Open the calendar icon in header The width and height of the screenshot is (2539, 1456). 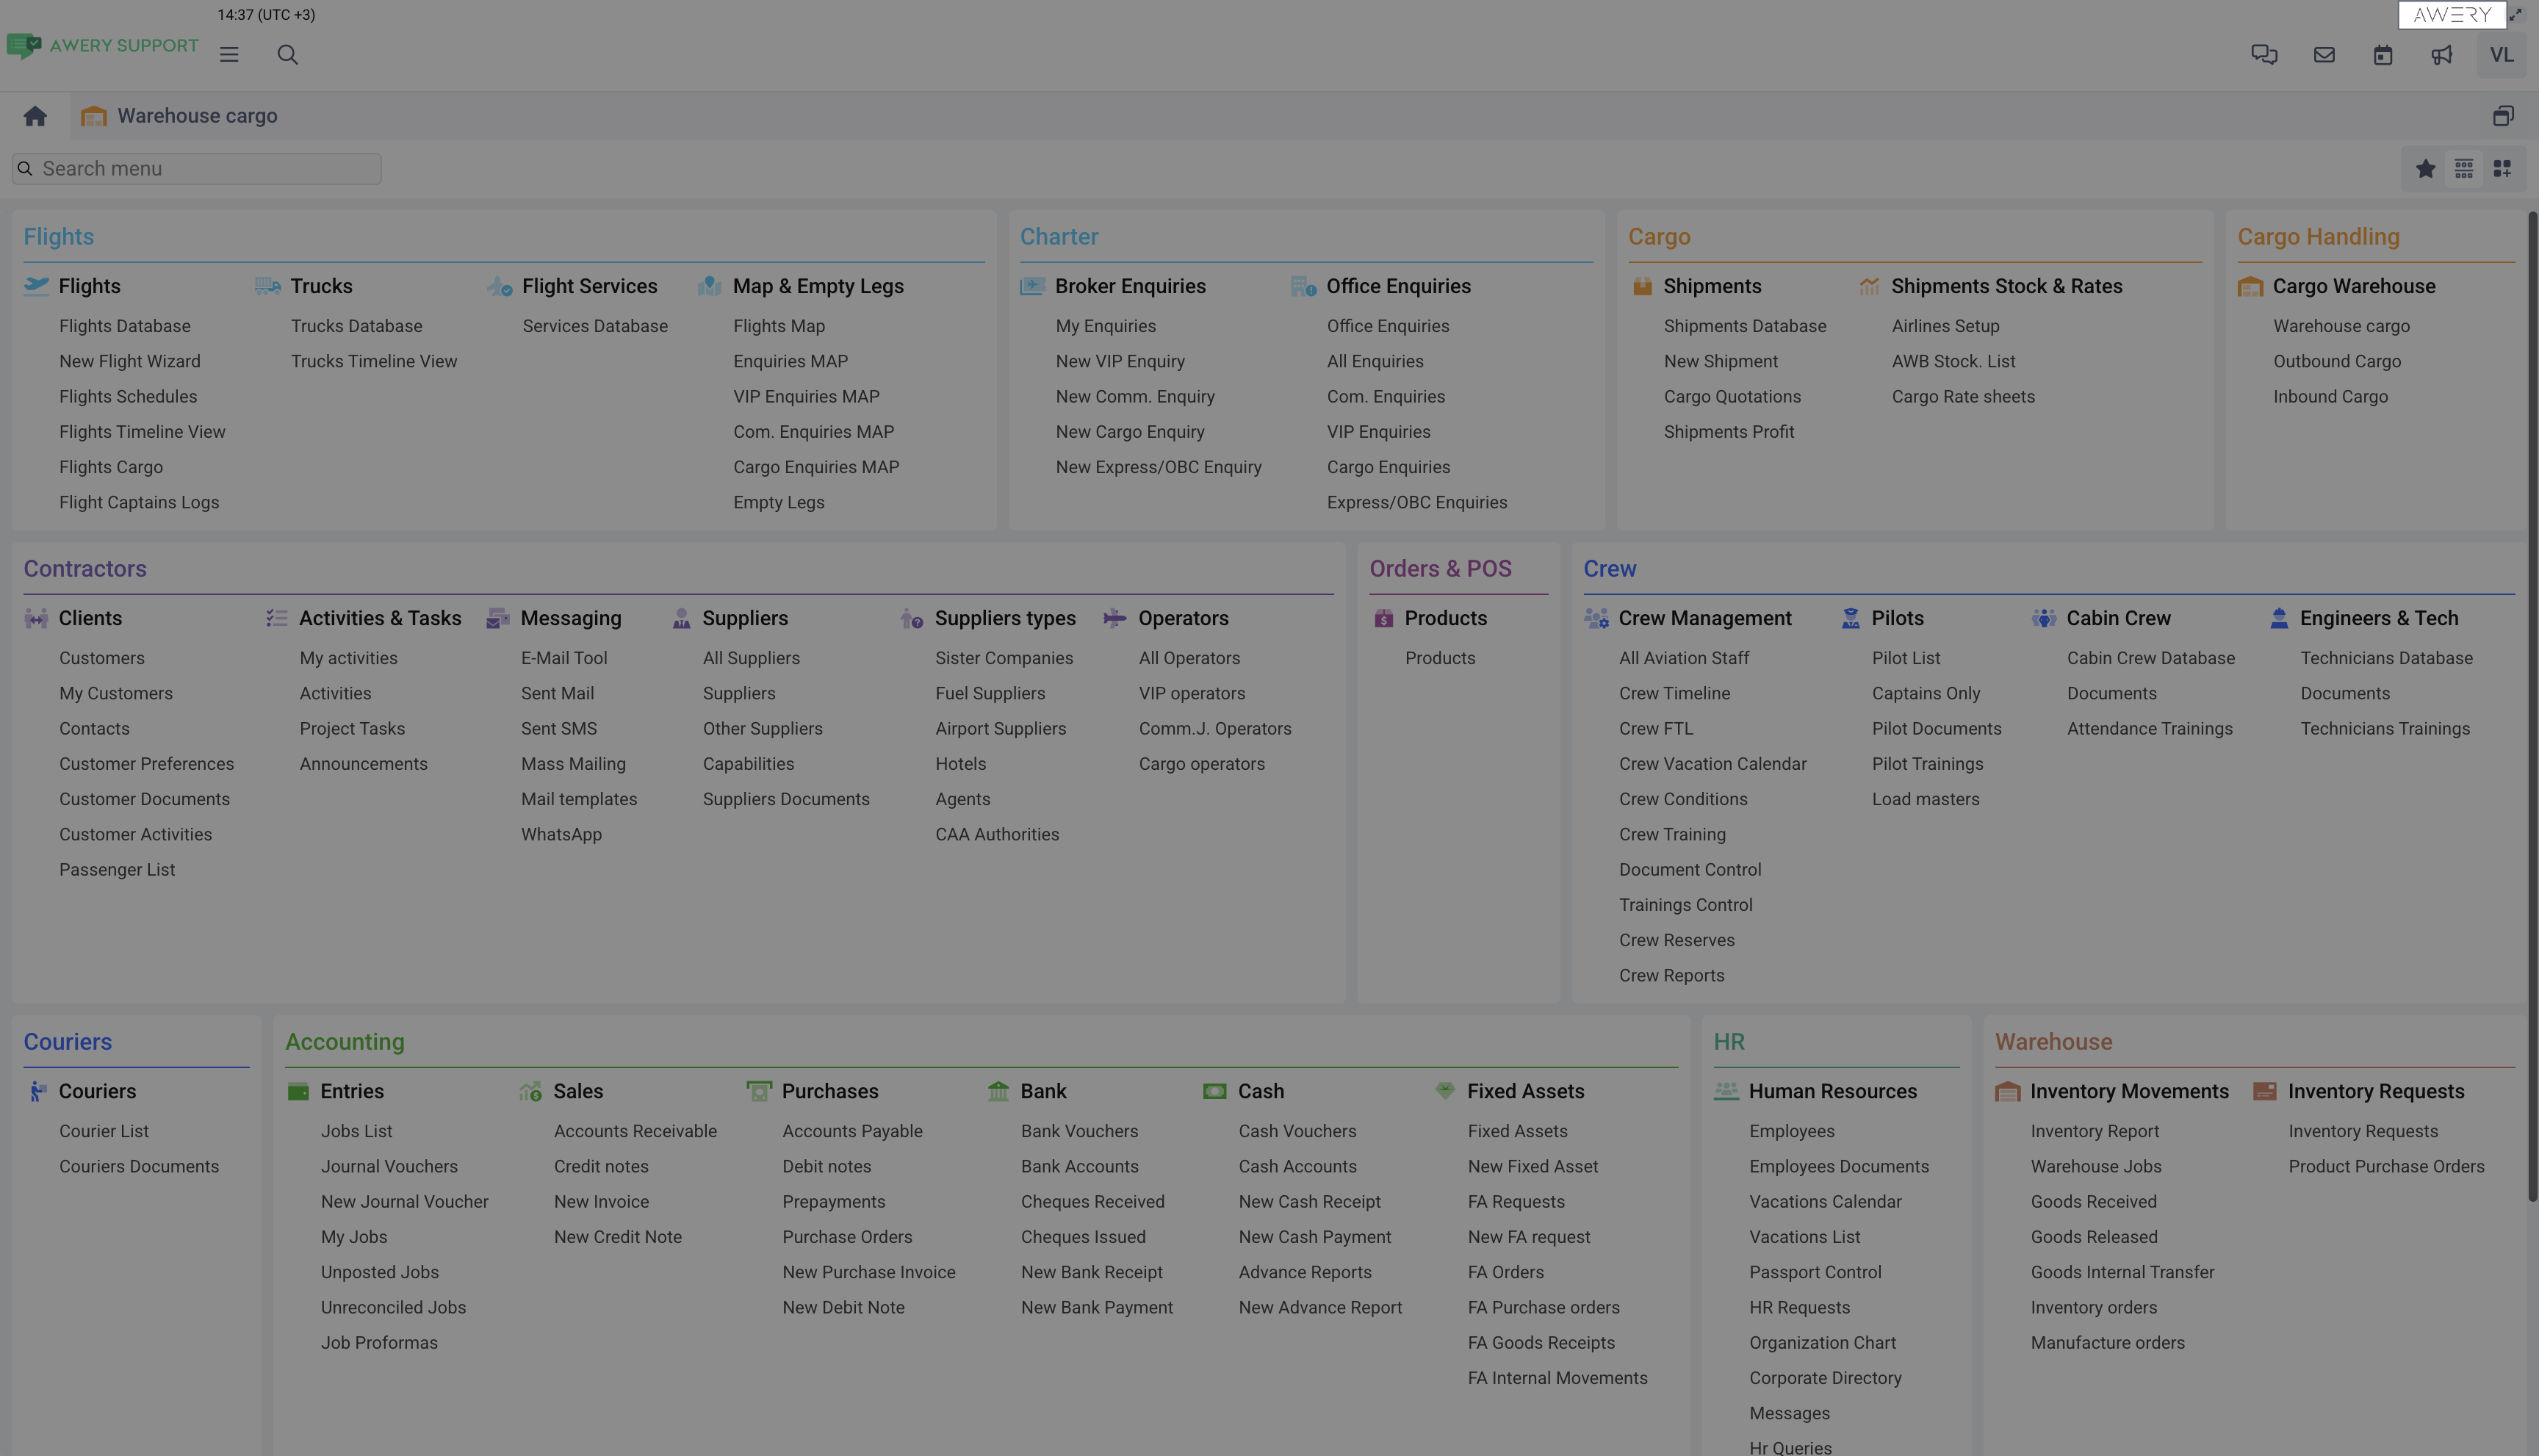pyautogui.click(x=2382, y=55)
